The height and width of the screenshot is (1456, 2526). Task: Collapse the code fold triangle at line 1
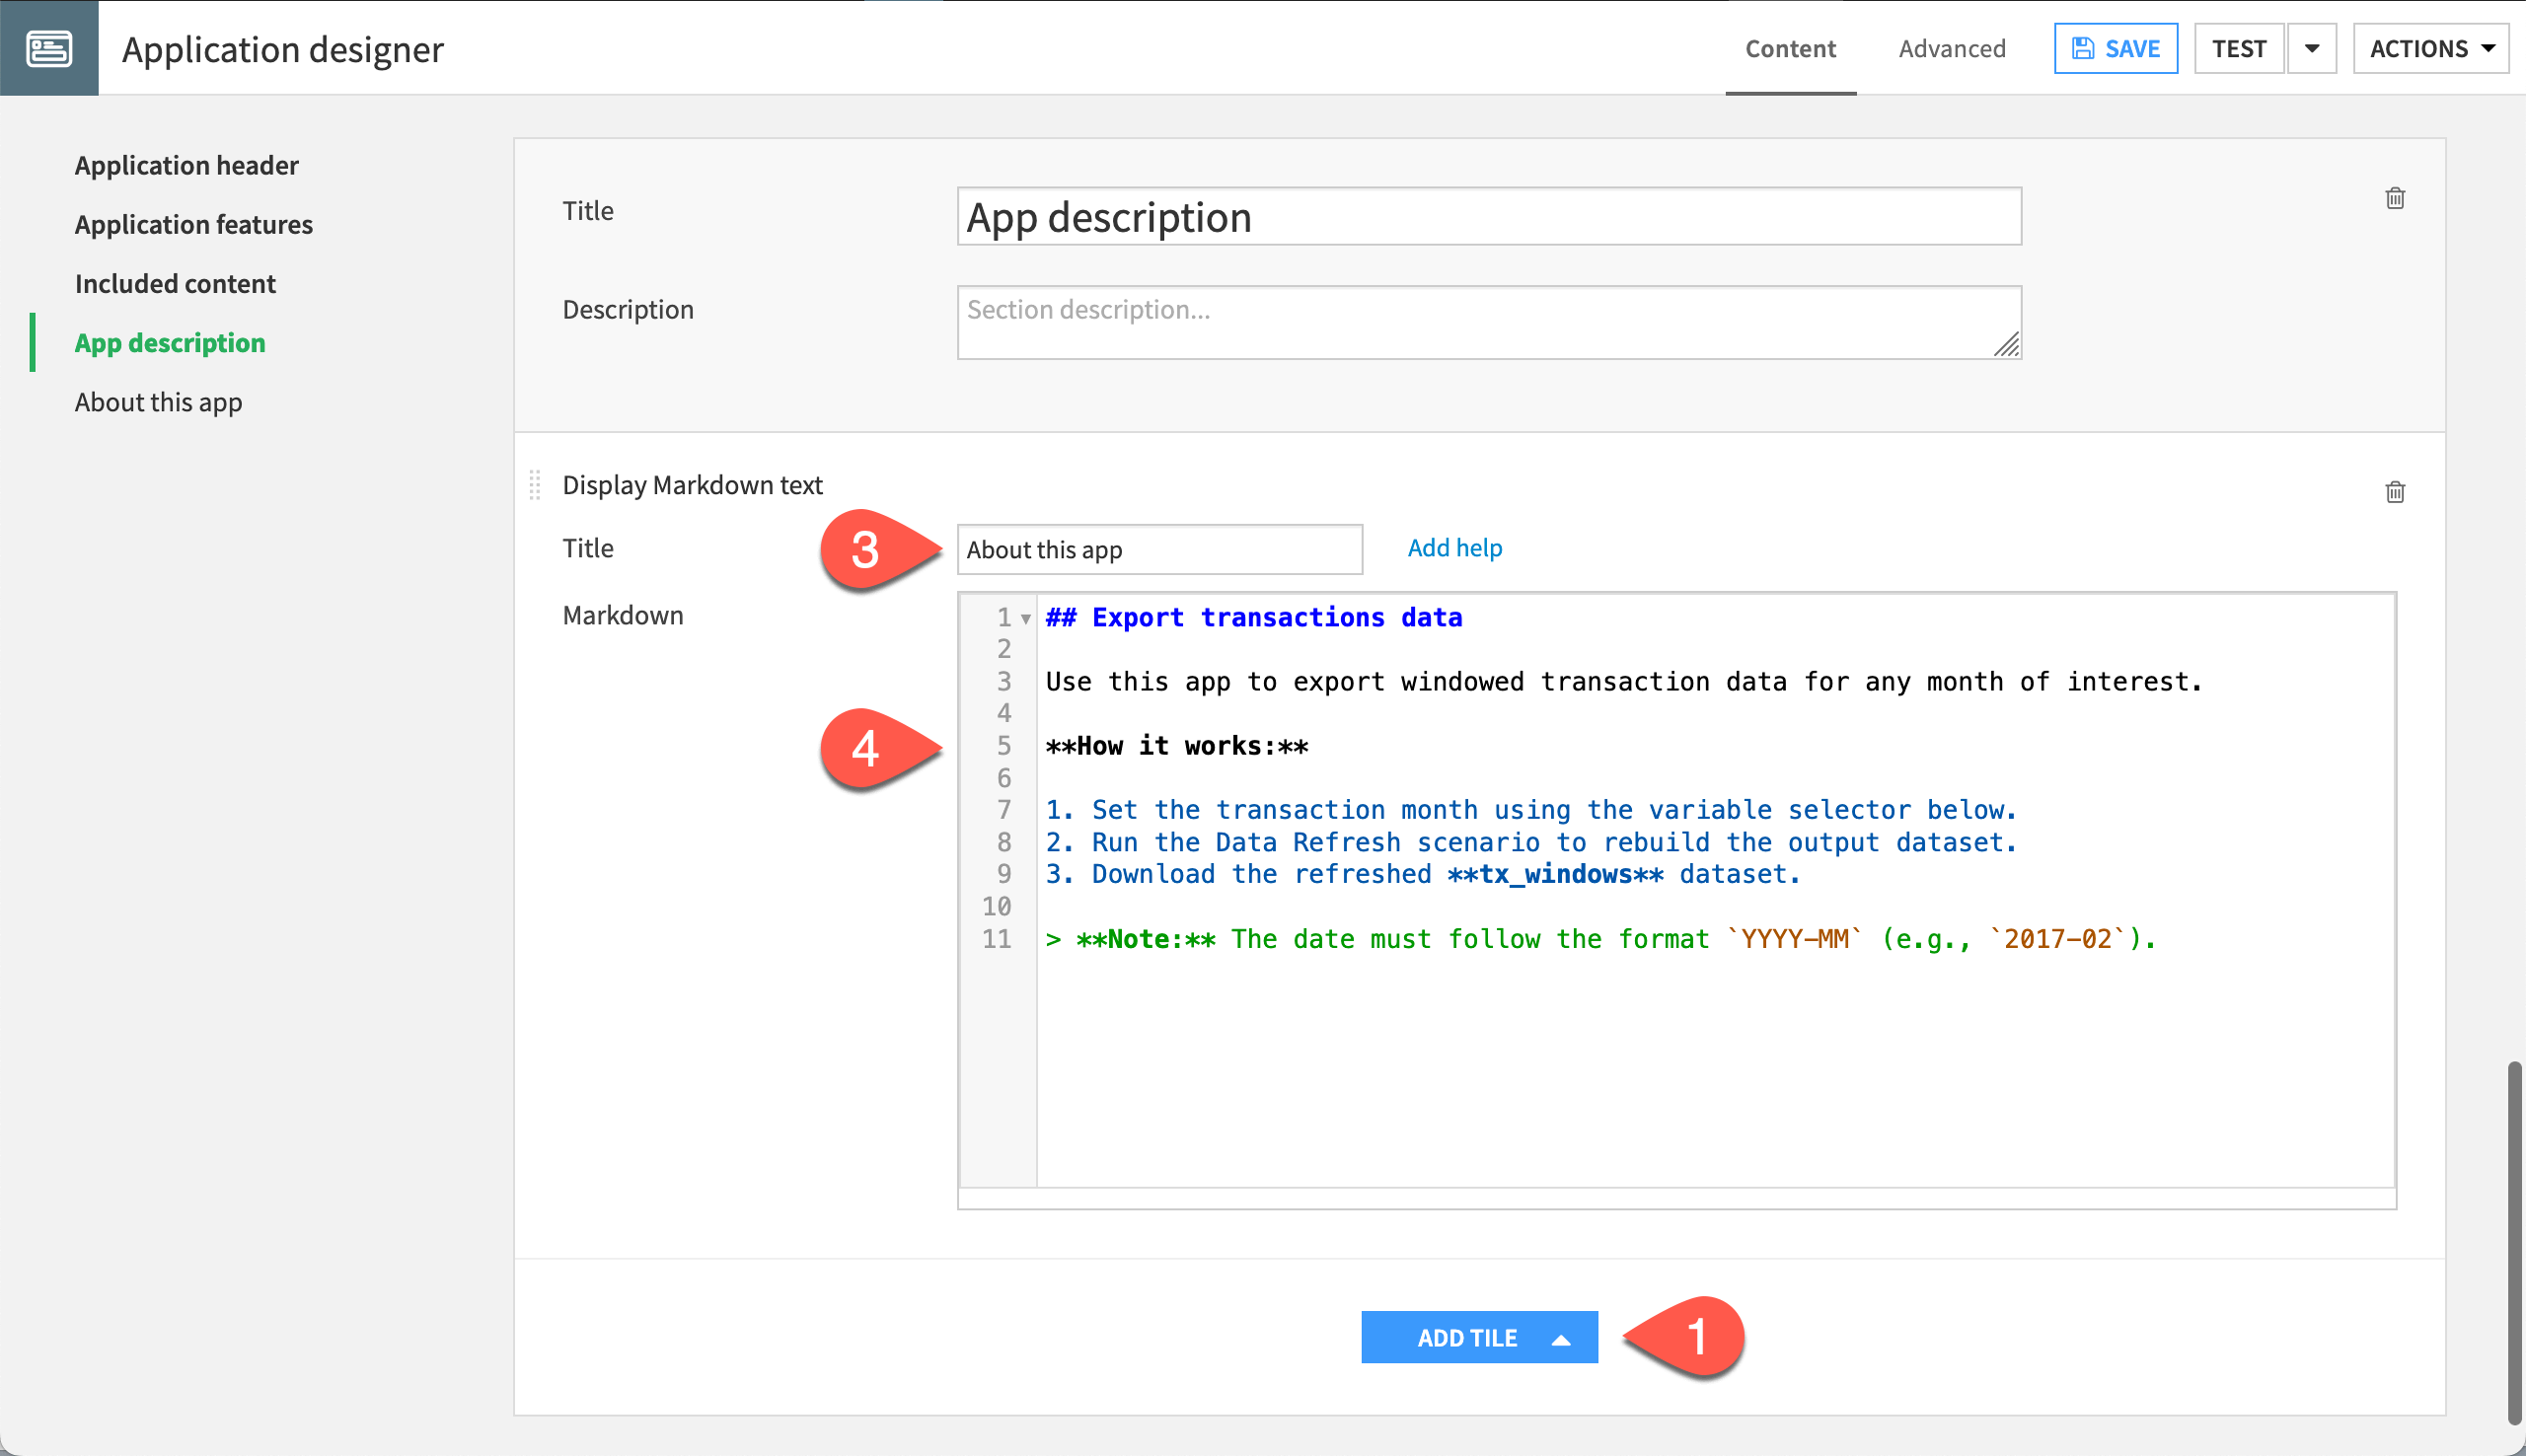click(1027, 618)
